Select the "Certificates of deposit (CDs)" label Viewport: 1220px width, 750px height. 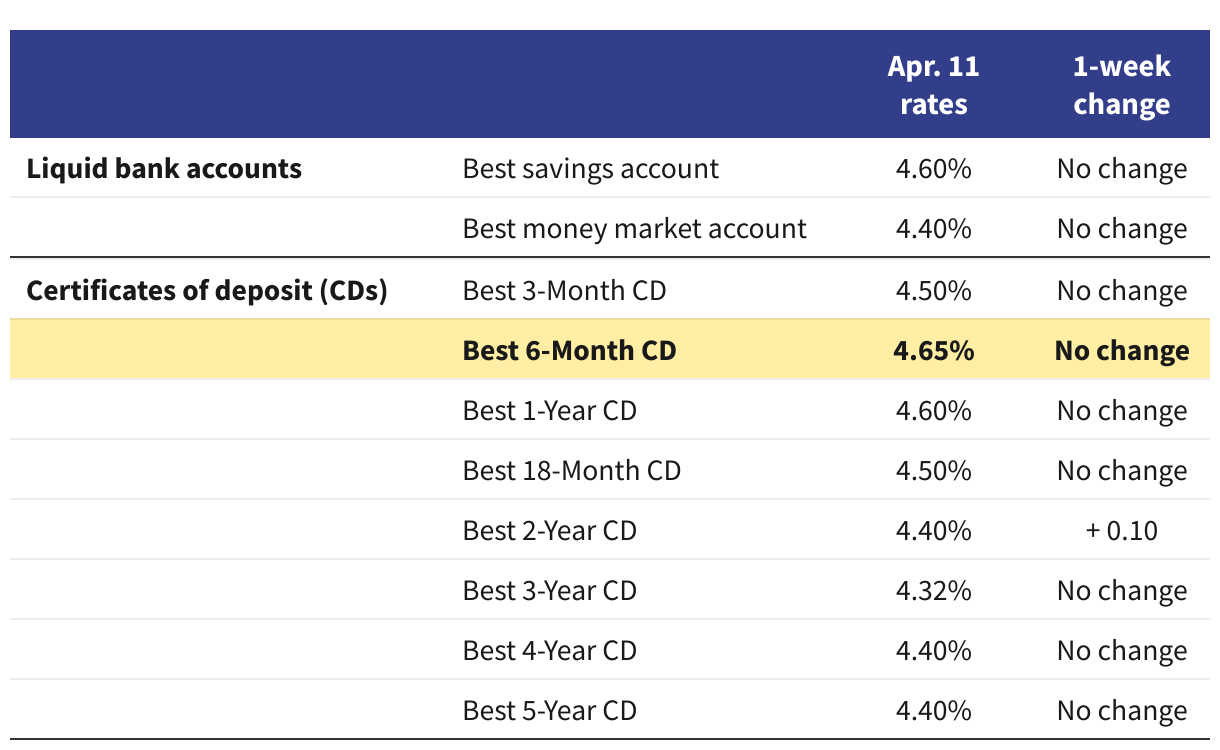(x=207, y=290)
